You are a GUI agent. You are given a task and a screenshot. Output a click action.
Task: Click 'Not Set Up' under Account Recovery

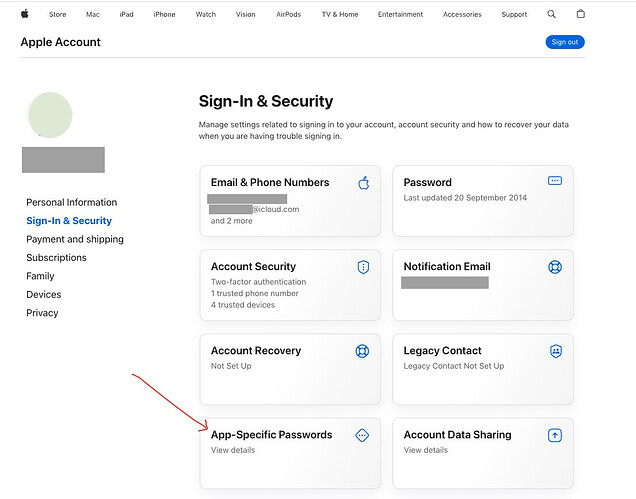[x=231, y=366]
